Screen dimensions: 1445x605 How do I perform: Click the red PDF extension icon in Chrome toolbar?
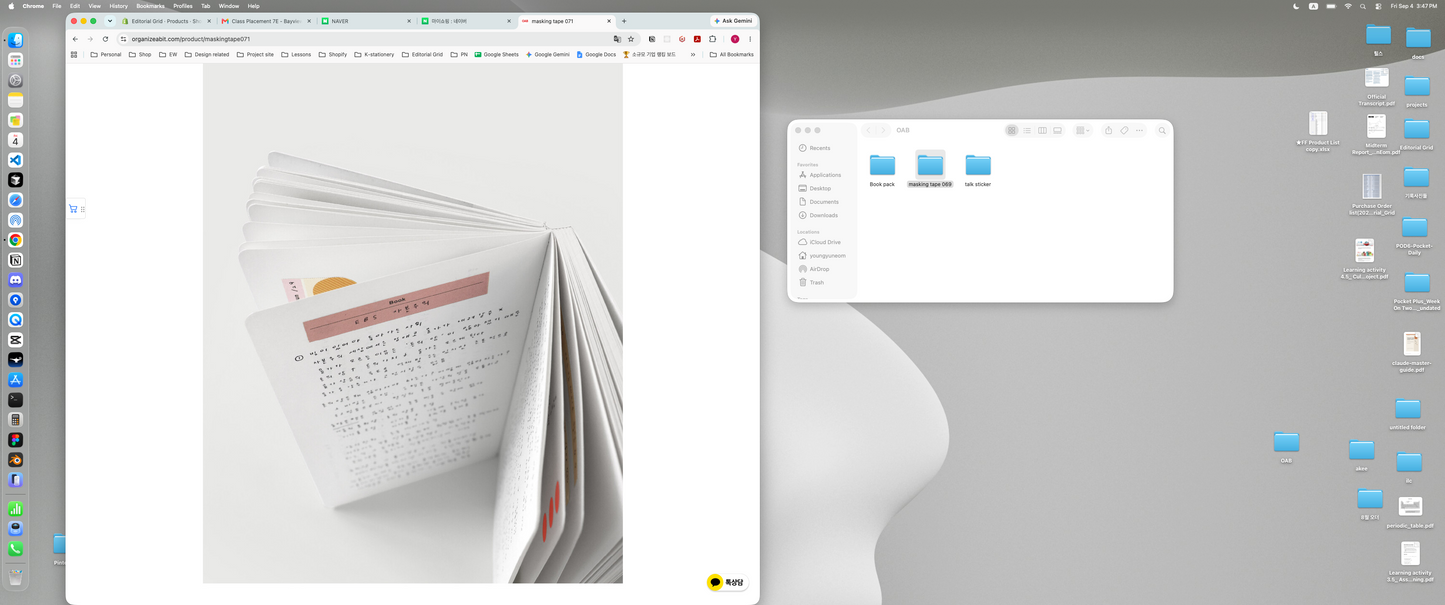[x=697, y=39]
